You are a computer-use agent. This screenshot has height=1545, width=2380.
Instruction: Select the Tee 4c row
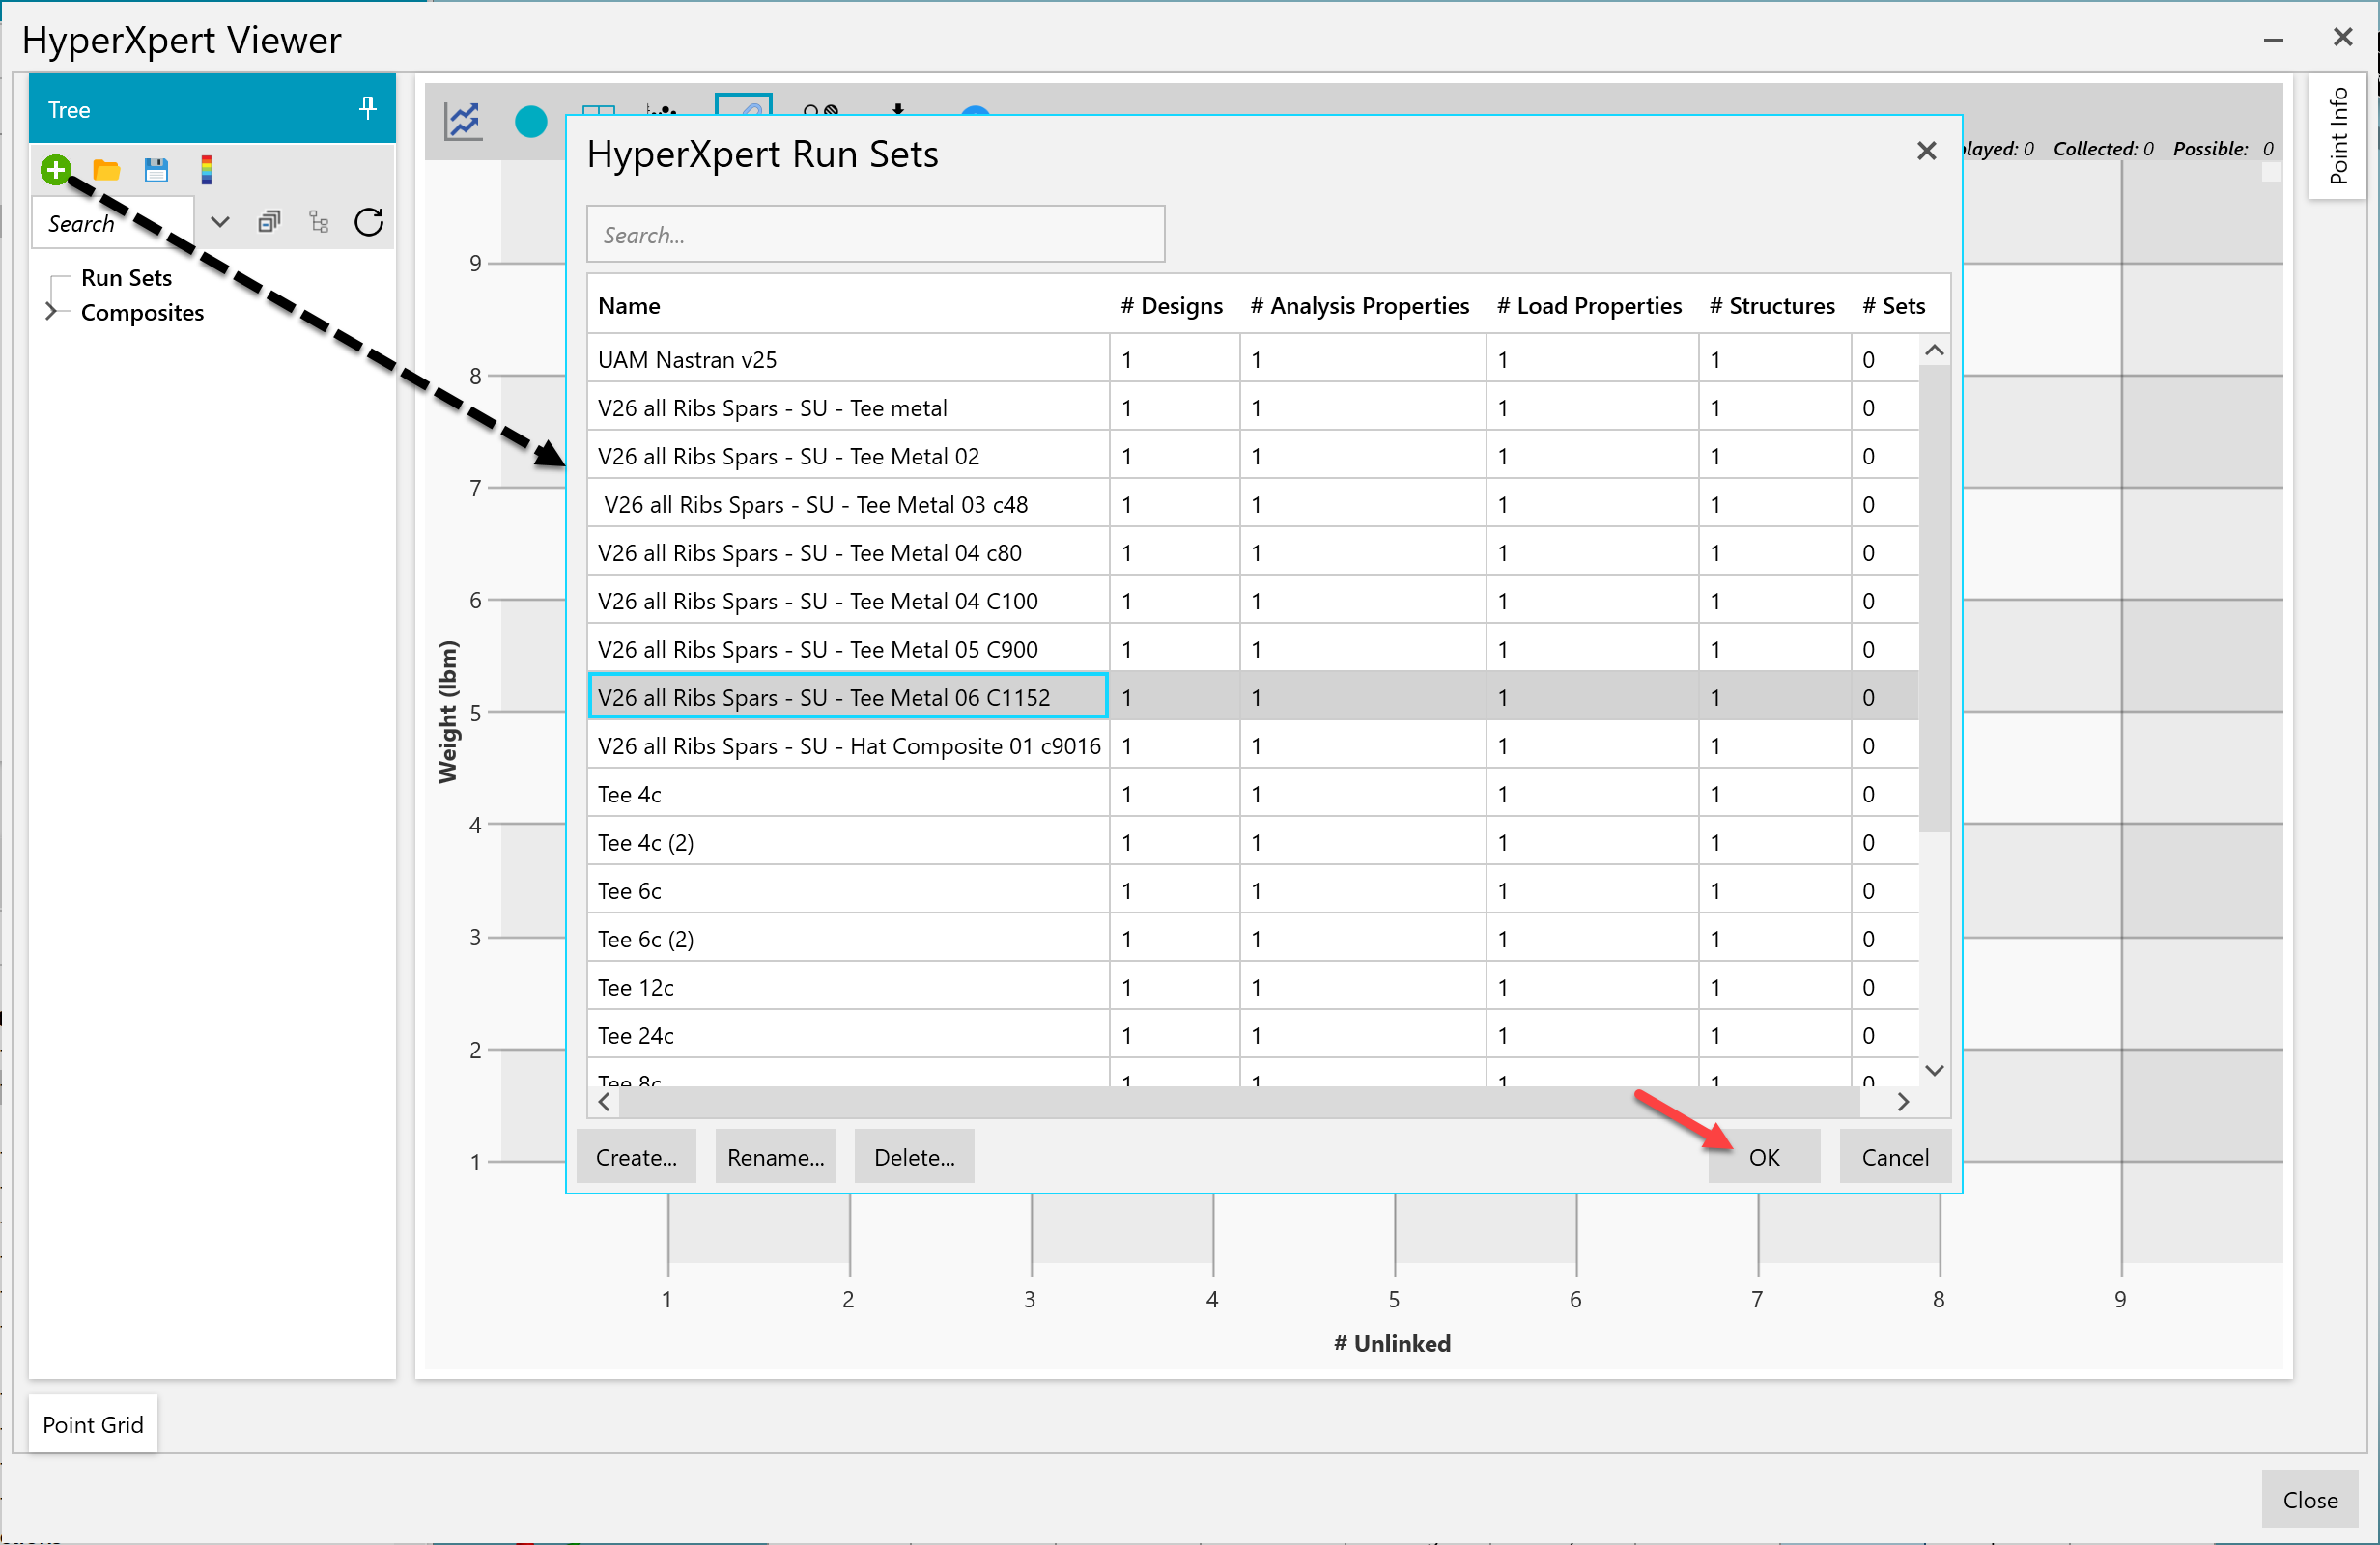1253,794
